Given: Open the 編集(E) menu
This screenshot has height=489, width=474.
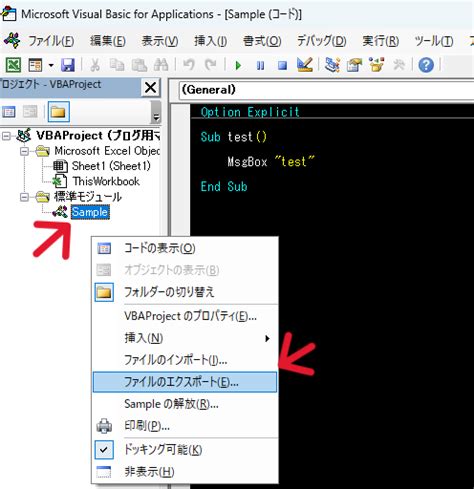Looking at the screenshot, I should click(108, 41).
